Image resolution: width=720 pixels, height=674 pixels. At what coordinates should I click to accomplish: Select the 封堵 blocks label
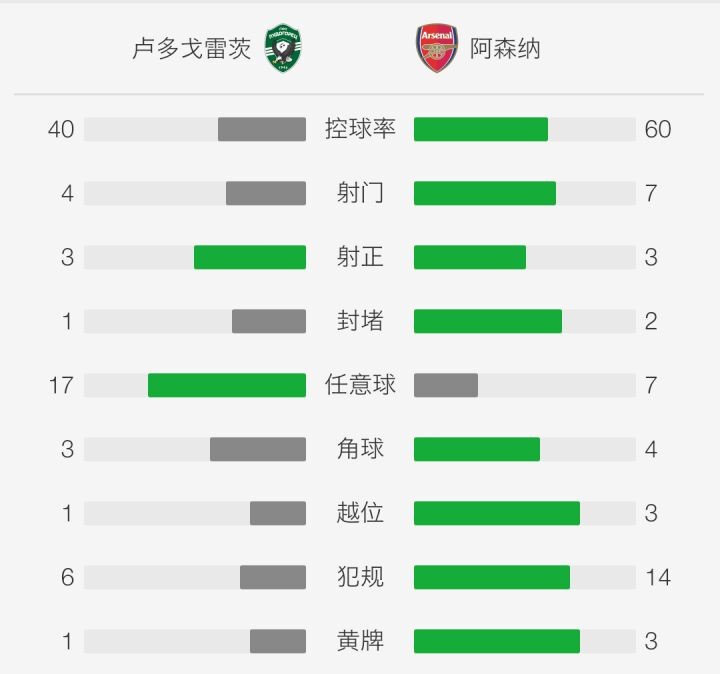pyautogui.click(x=360, y=321)
